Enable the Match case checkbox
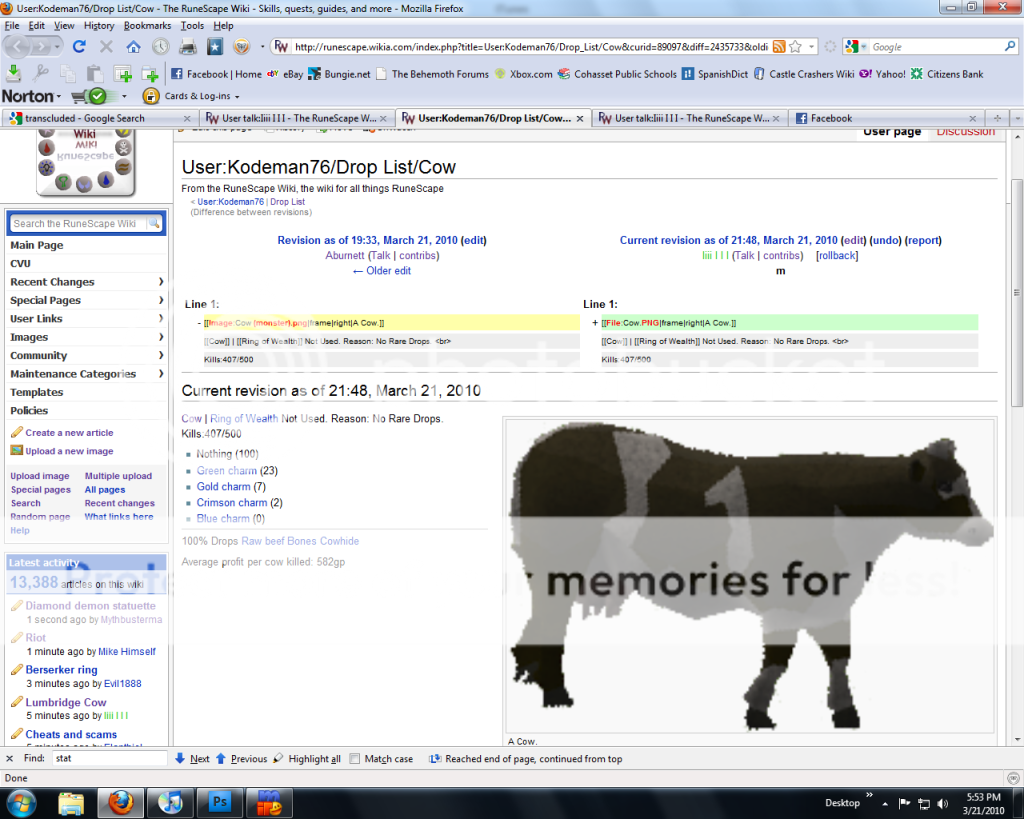This screenshot has width=1024, height=819. [x=355, y=759]
